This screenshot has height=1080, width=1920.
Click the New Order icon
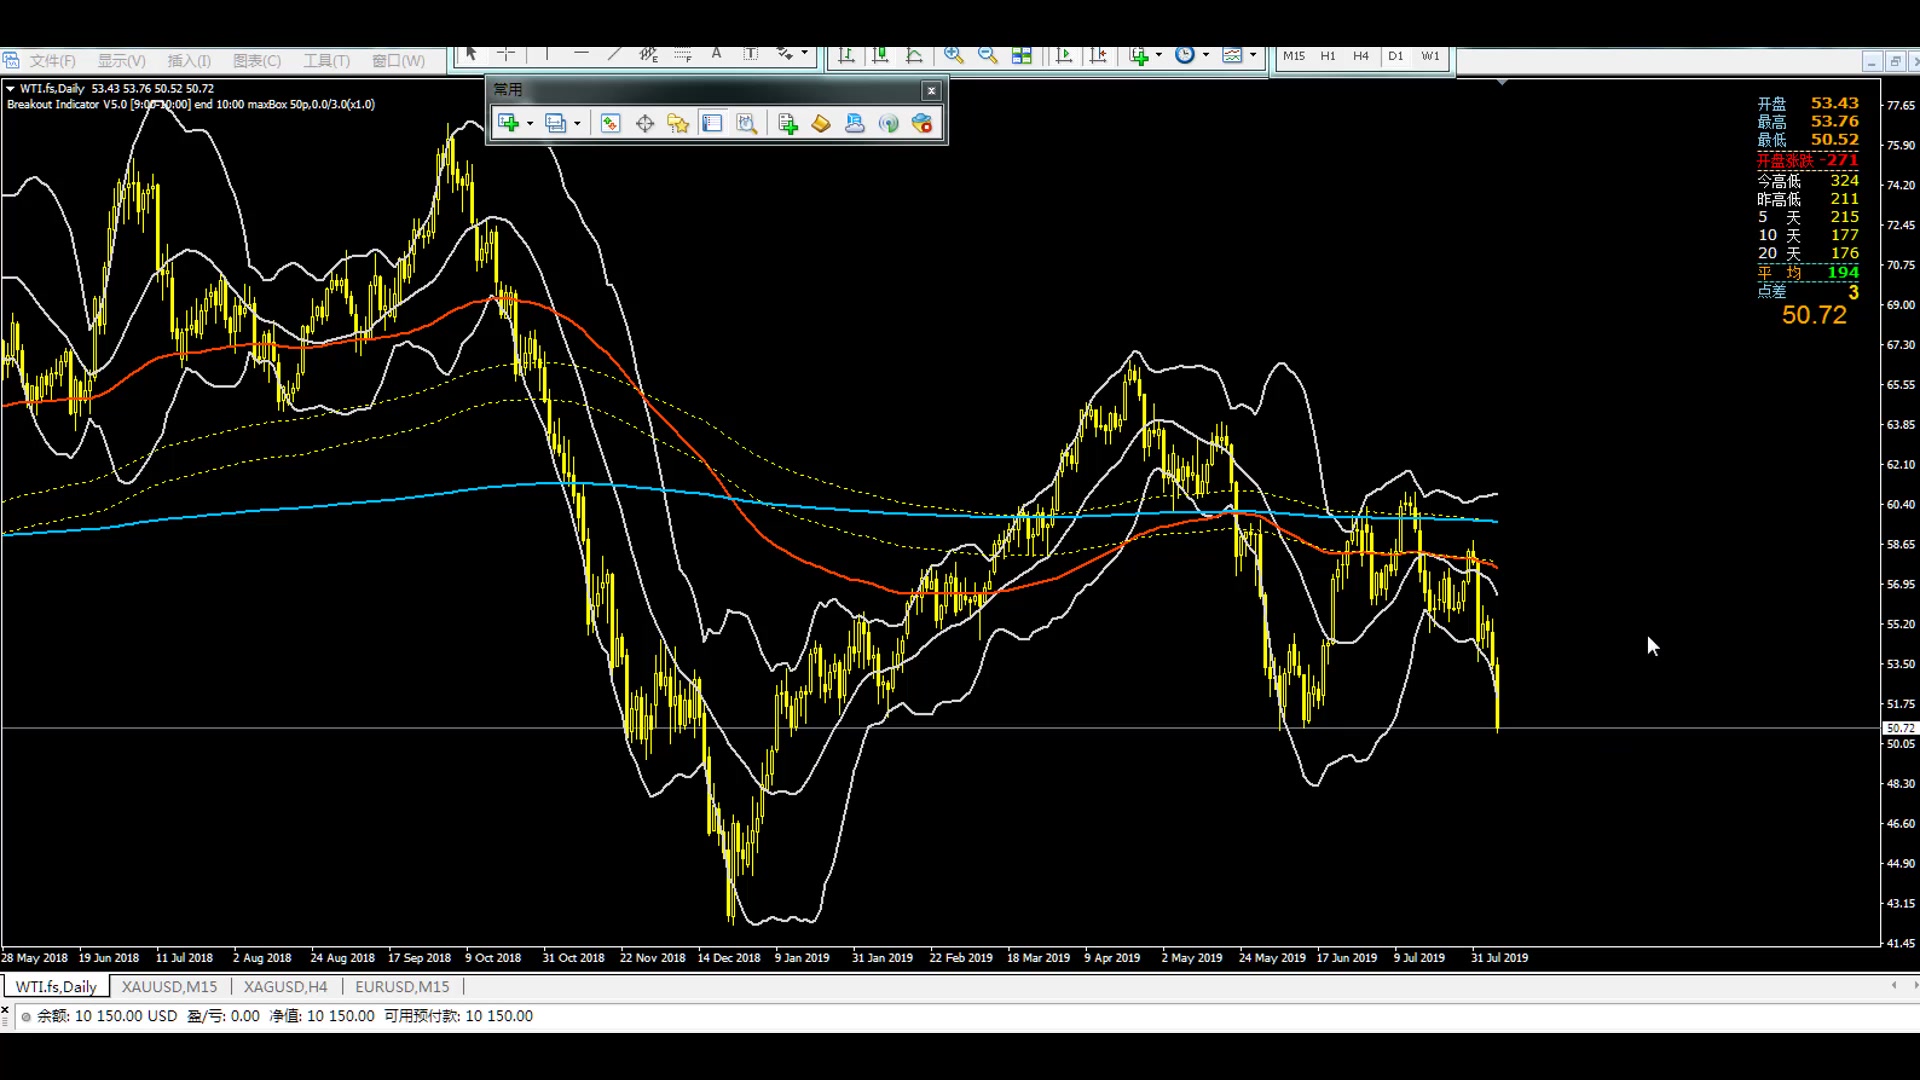tap(787, 123)
